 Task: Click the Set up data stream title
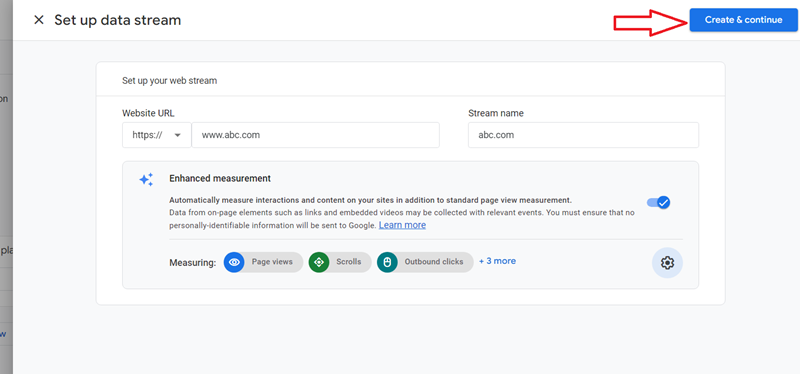tap(118, 20)
